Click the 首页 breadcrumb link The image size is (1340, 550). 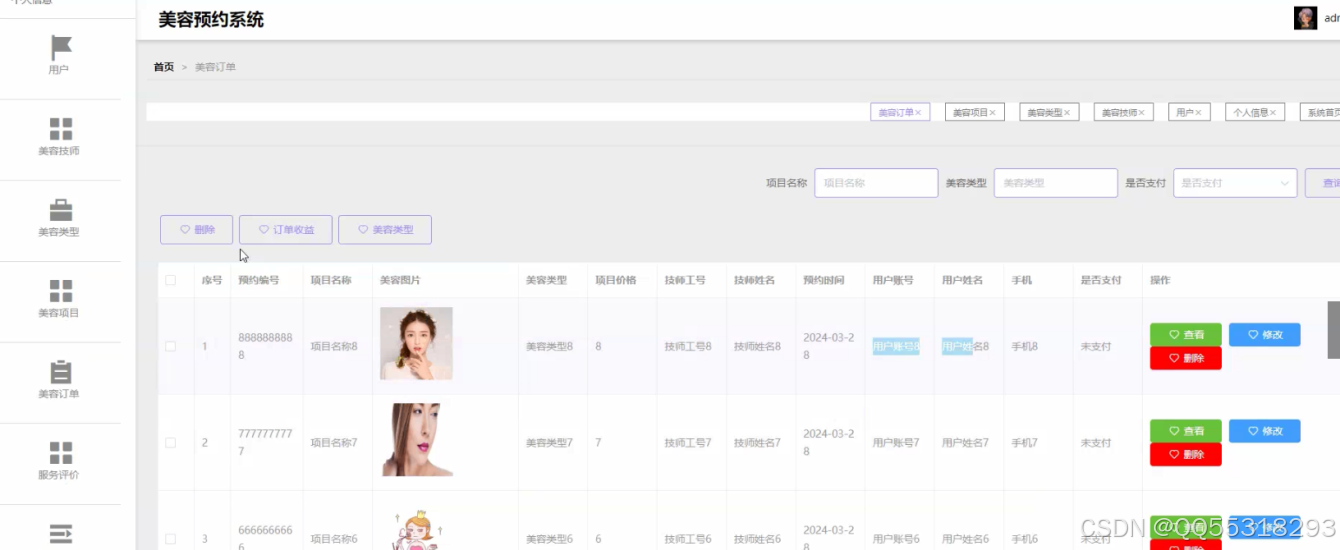(x=163, y=67)
